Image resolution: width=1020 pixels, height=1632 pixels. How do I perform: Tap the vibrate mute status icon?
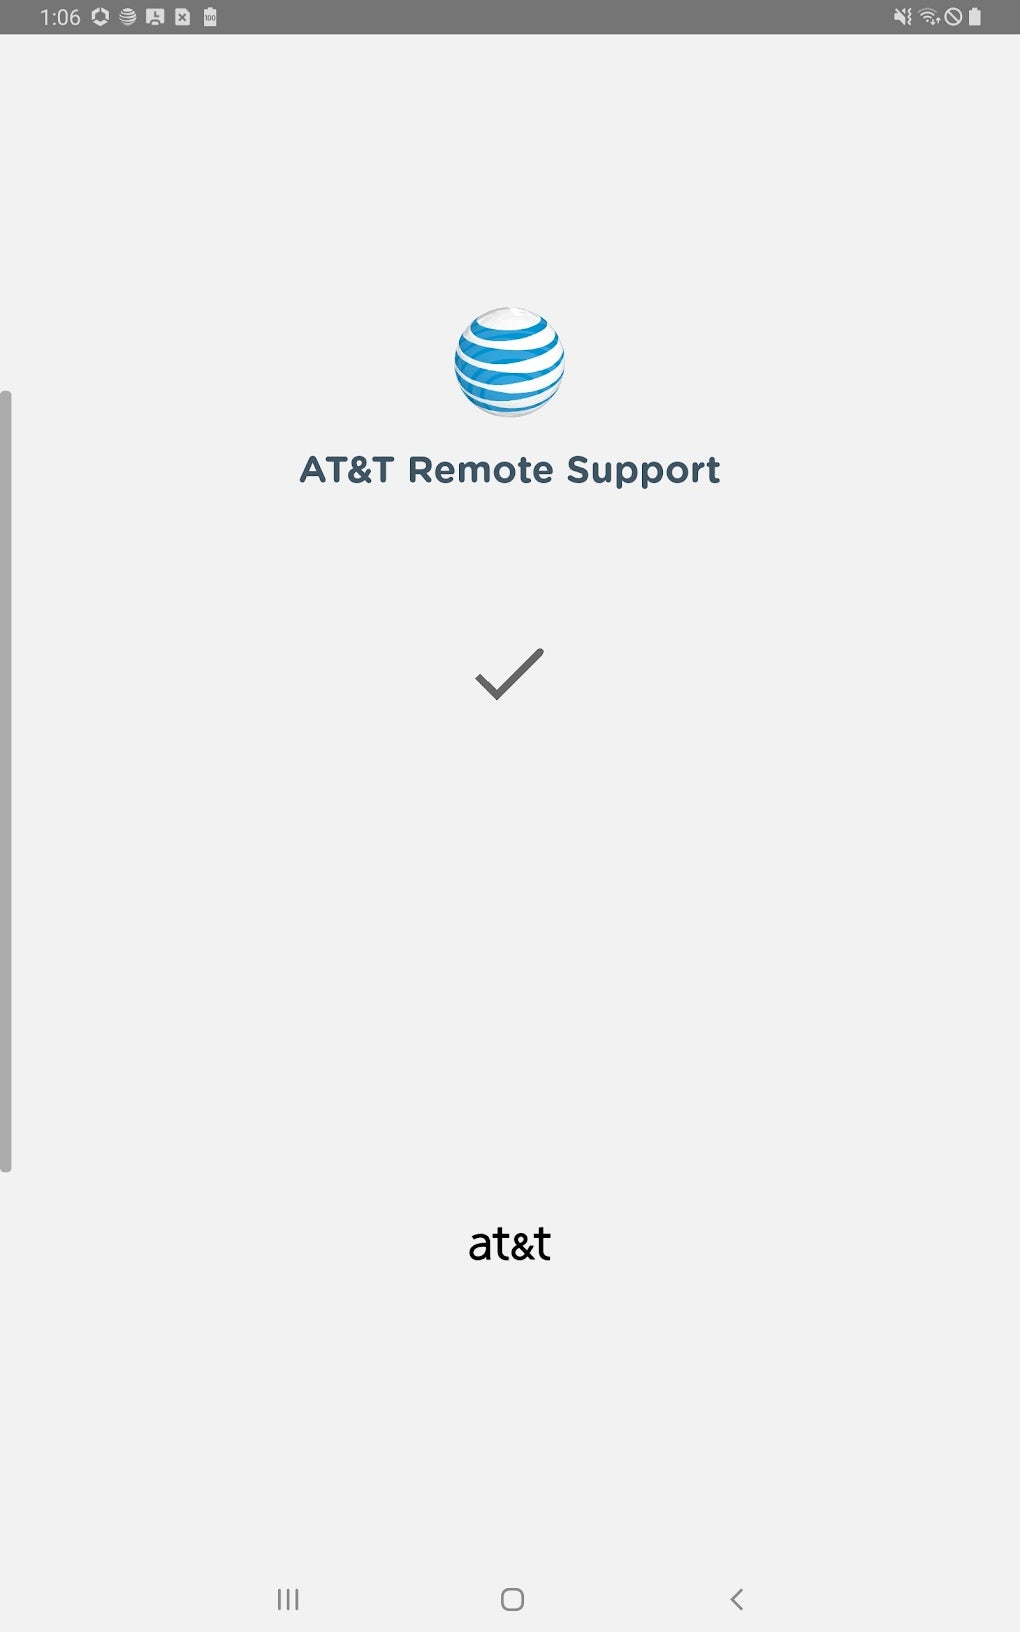pyautogui.click(x=903, y=17)
